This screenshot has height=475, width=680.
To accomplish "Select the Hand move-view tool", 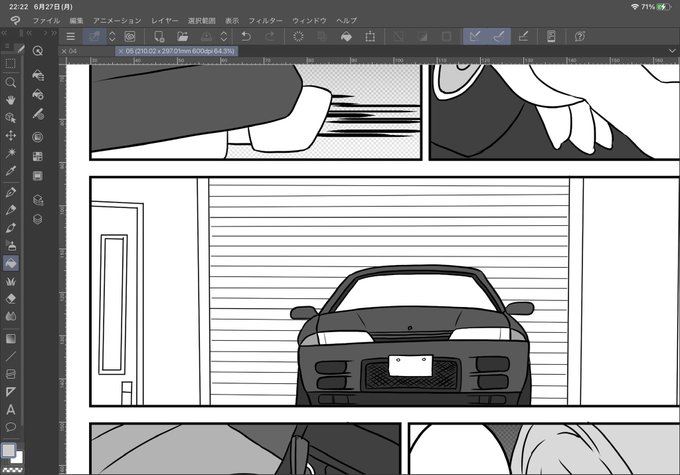I will [10, 100].
